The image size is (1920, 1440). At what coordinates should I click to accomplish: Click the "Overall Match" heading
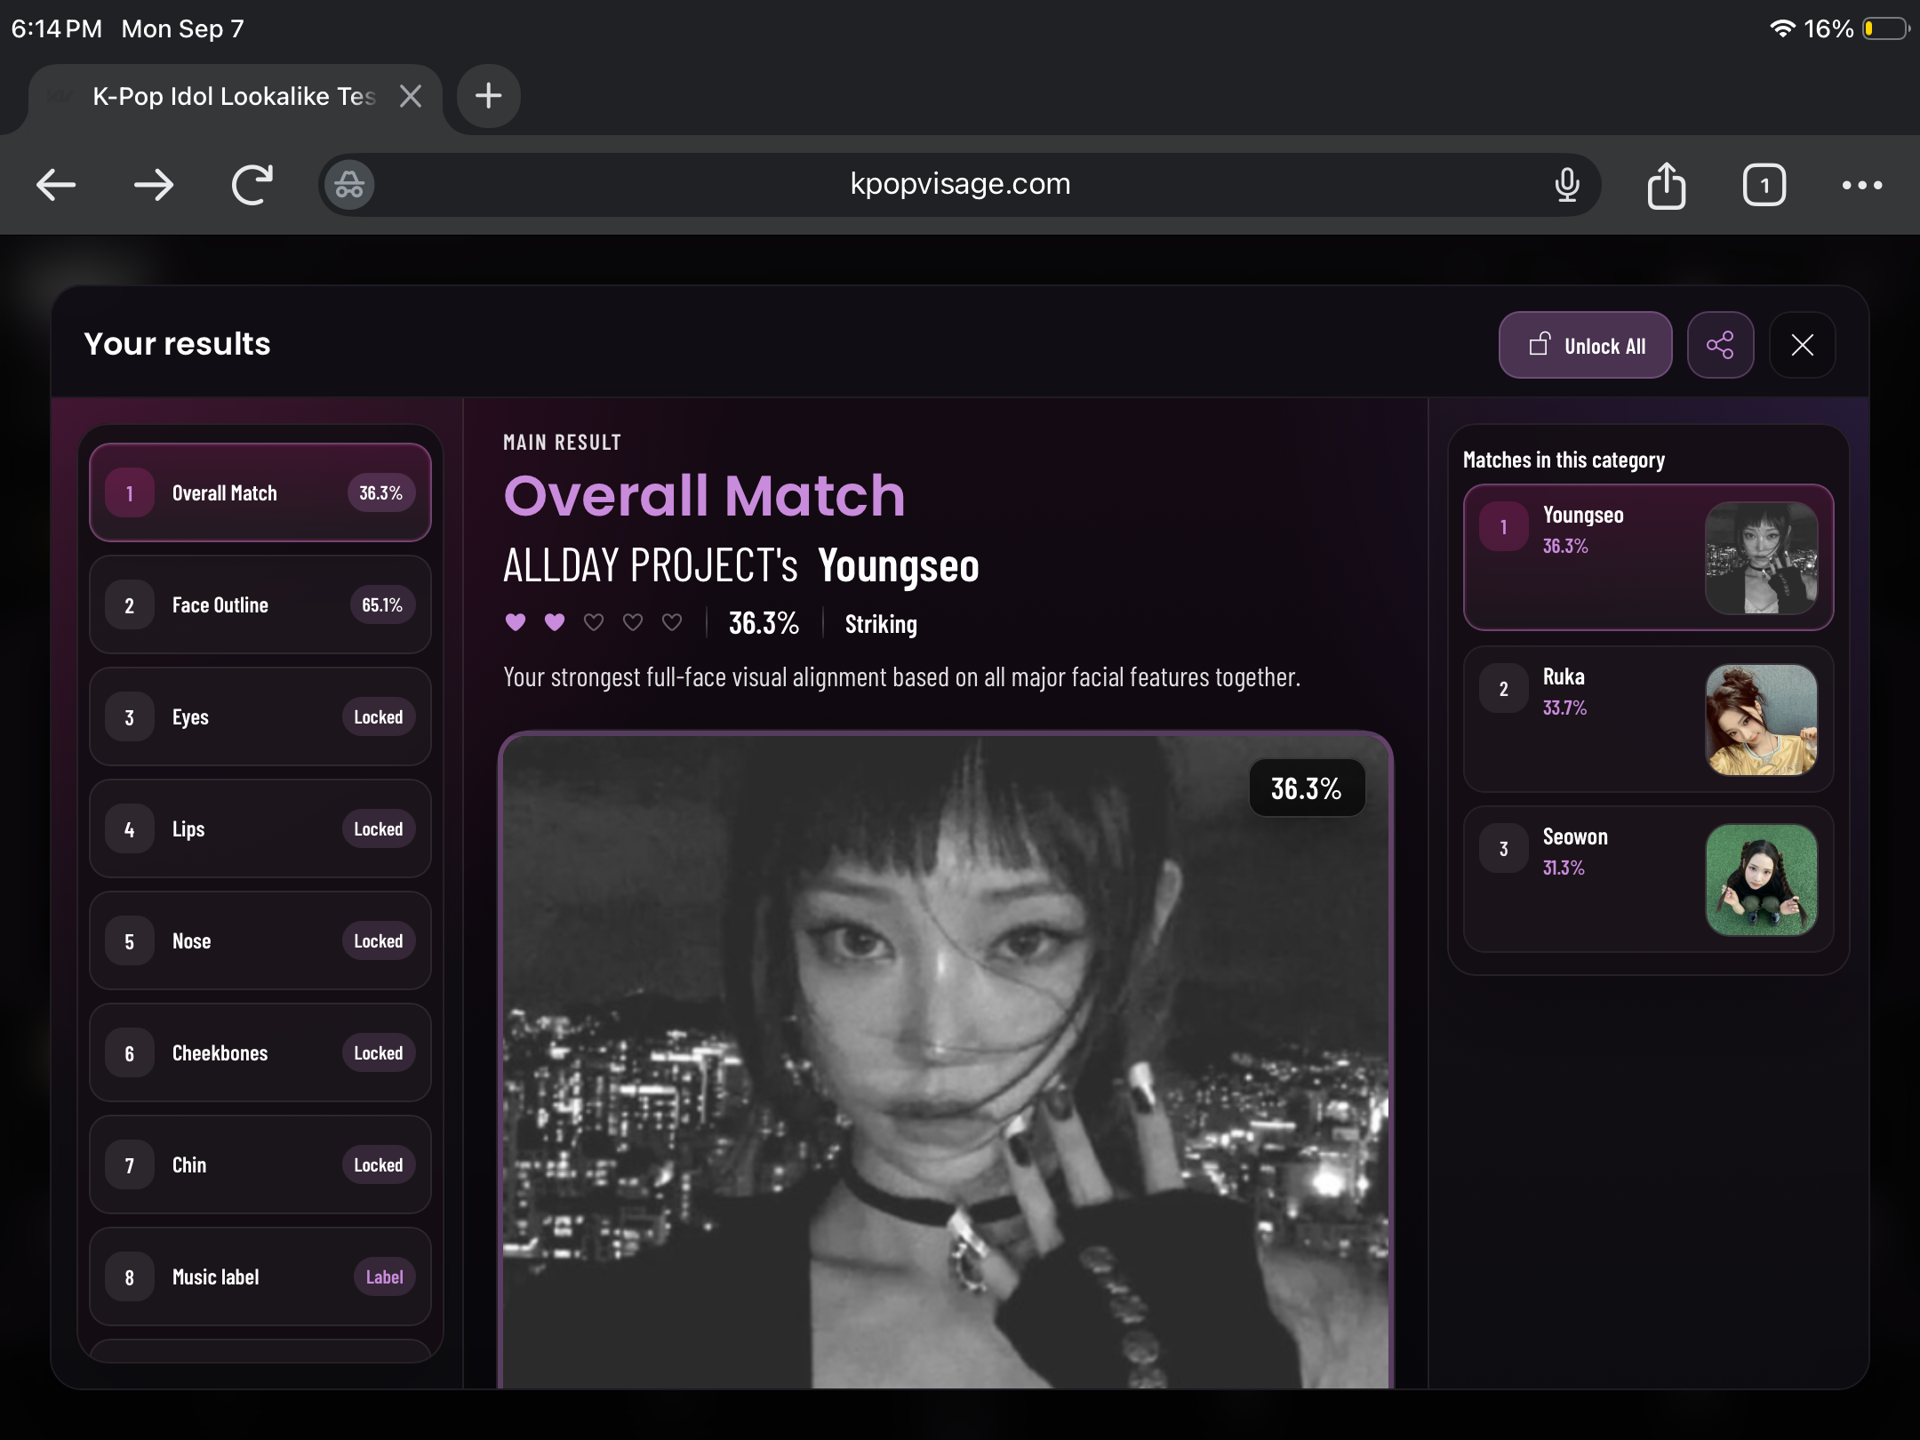(x=704, y=495)
